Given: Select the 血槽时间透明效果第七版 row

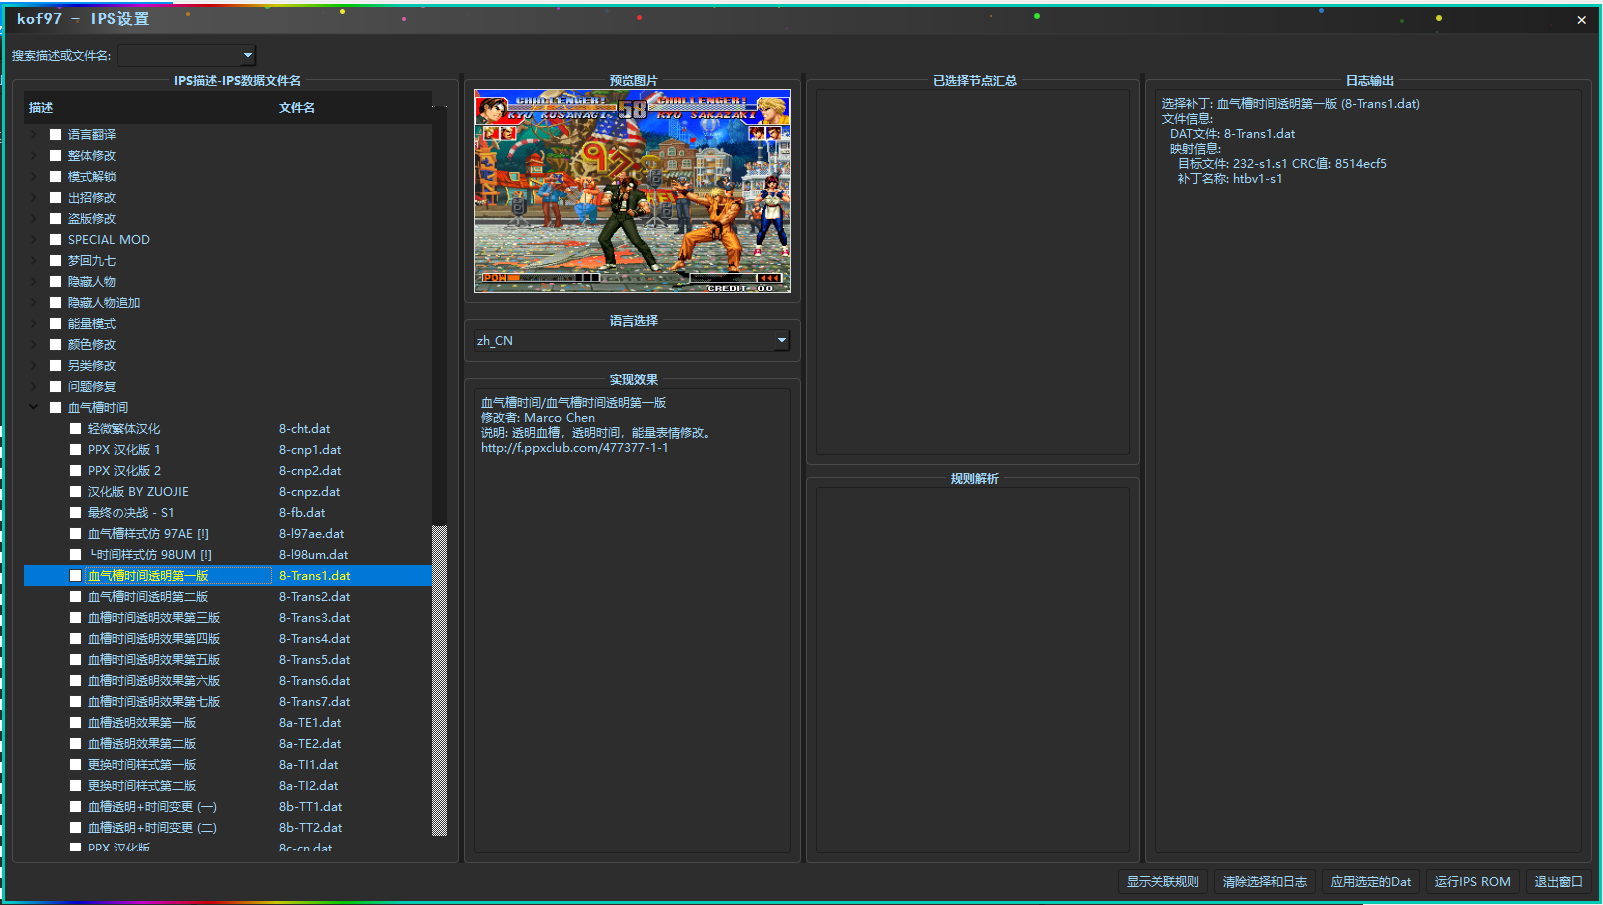Looking at the screenshot, I should [x=228, y=701].
